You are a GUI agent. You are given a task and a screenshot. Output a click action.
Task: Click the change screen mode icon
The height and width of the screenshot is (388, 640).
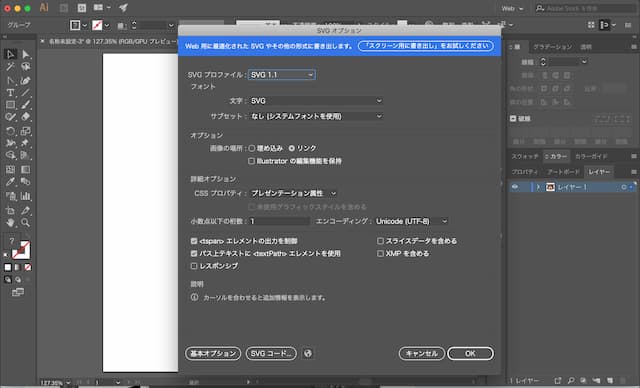click(x=18, y=292)
